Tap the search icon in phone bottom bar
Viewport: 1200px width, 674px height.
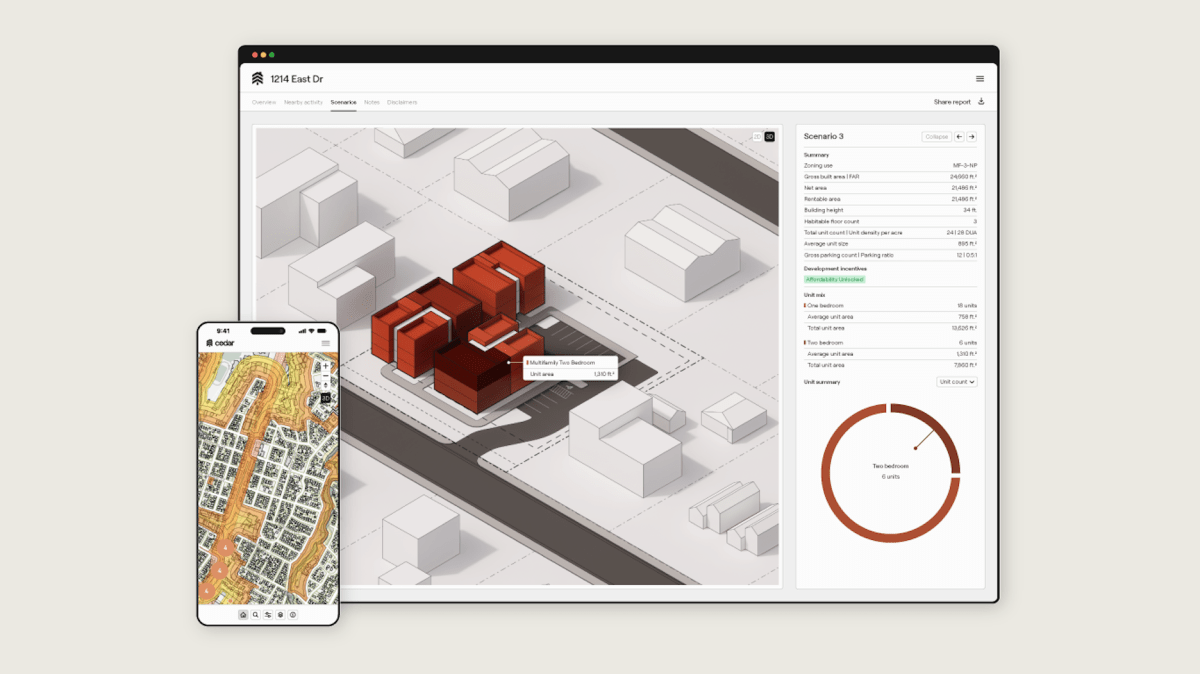[256, 615]
